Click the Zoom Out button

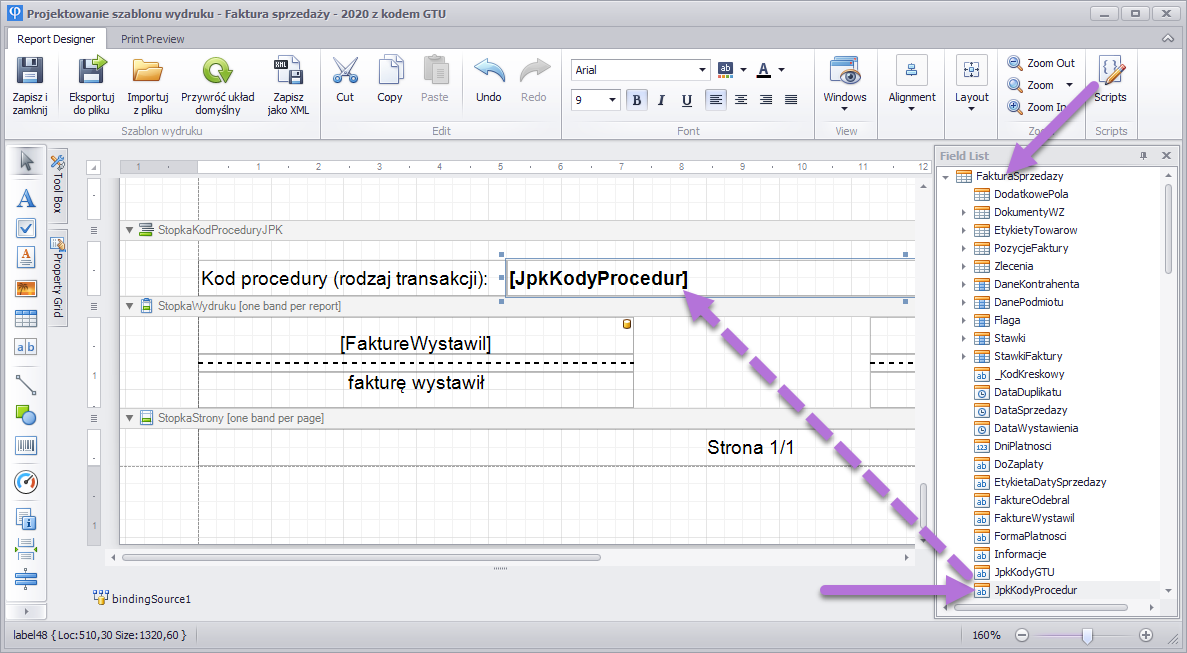click(1042, 63)
